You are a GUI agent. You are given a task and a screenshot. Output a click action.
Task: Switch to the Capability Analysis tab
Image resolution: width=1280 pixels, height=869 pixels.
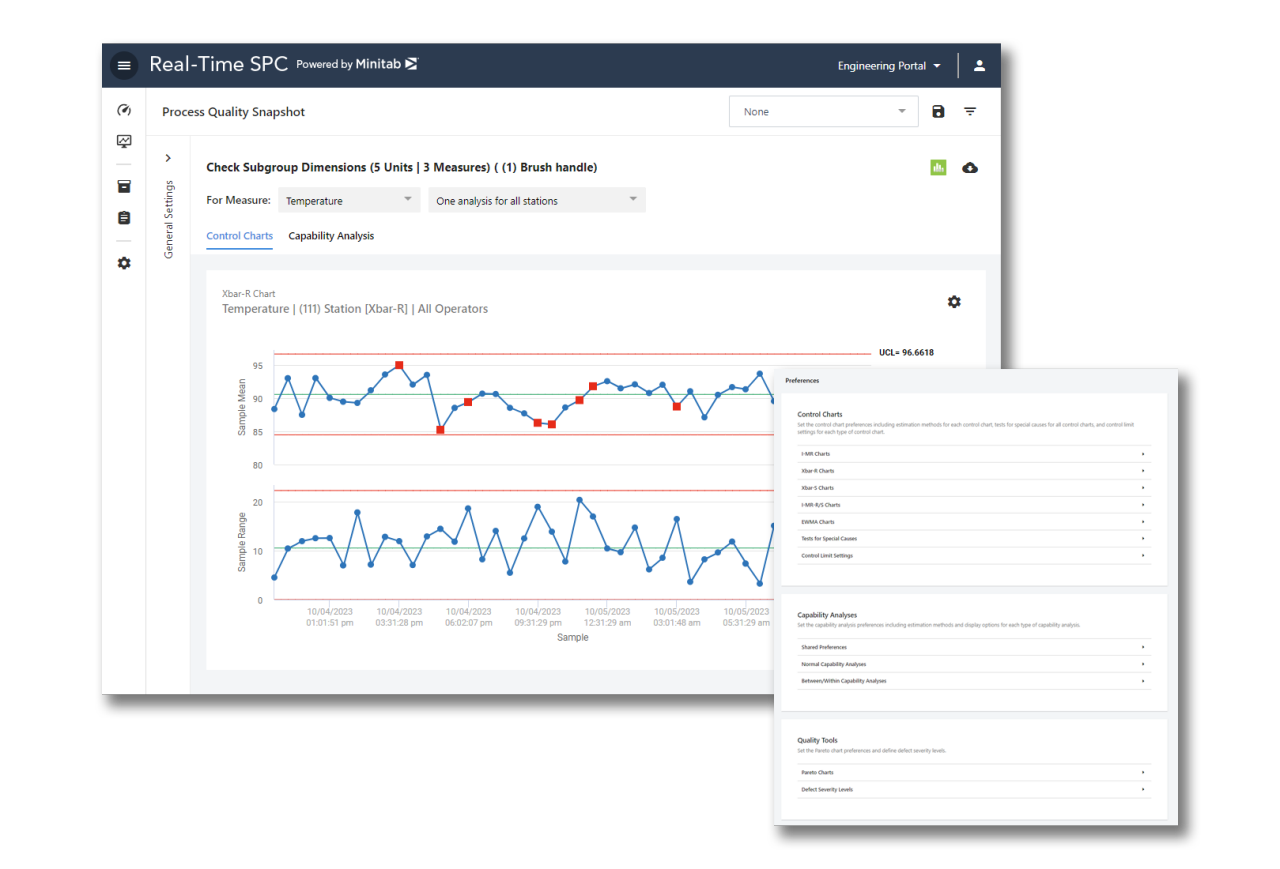point(331,236)
